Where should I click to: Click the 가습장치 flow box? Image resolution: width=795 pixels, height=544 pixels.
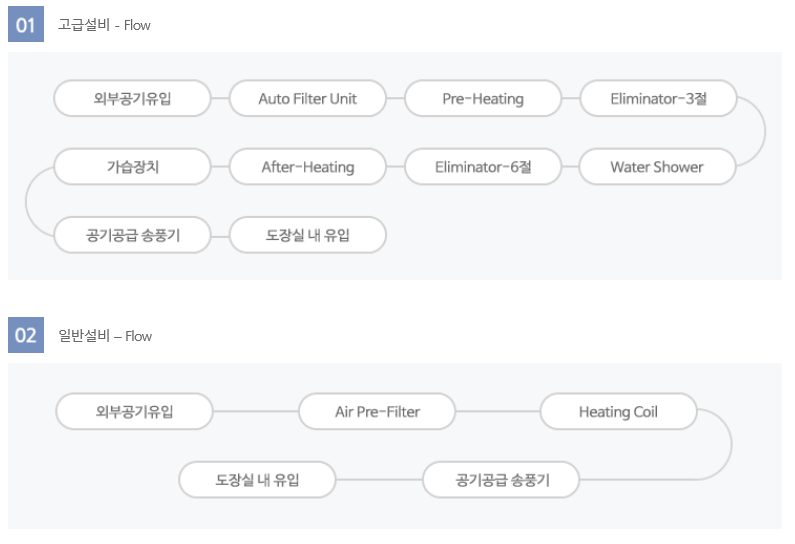[132, 167]
